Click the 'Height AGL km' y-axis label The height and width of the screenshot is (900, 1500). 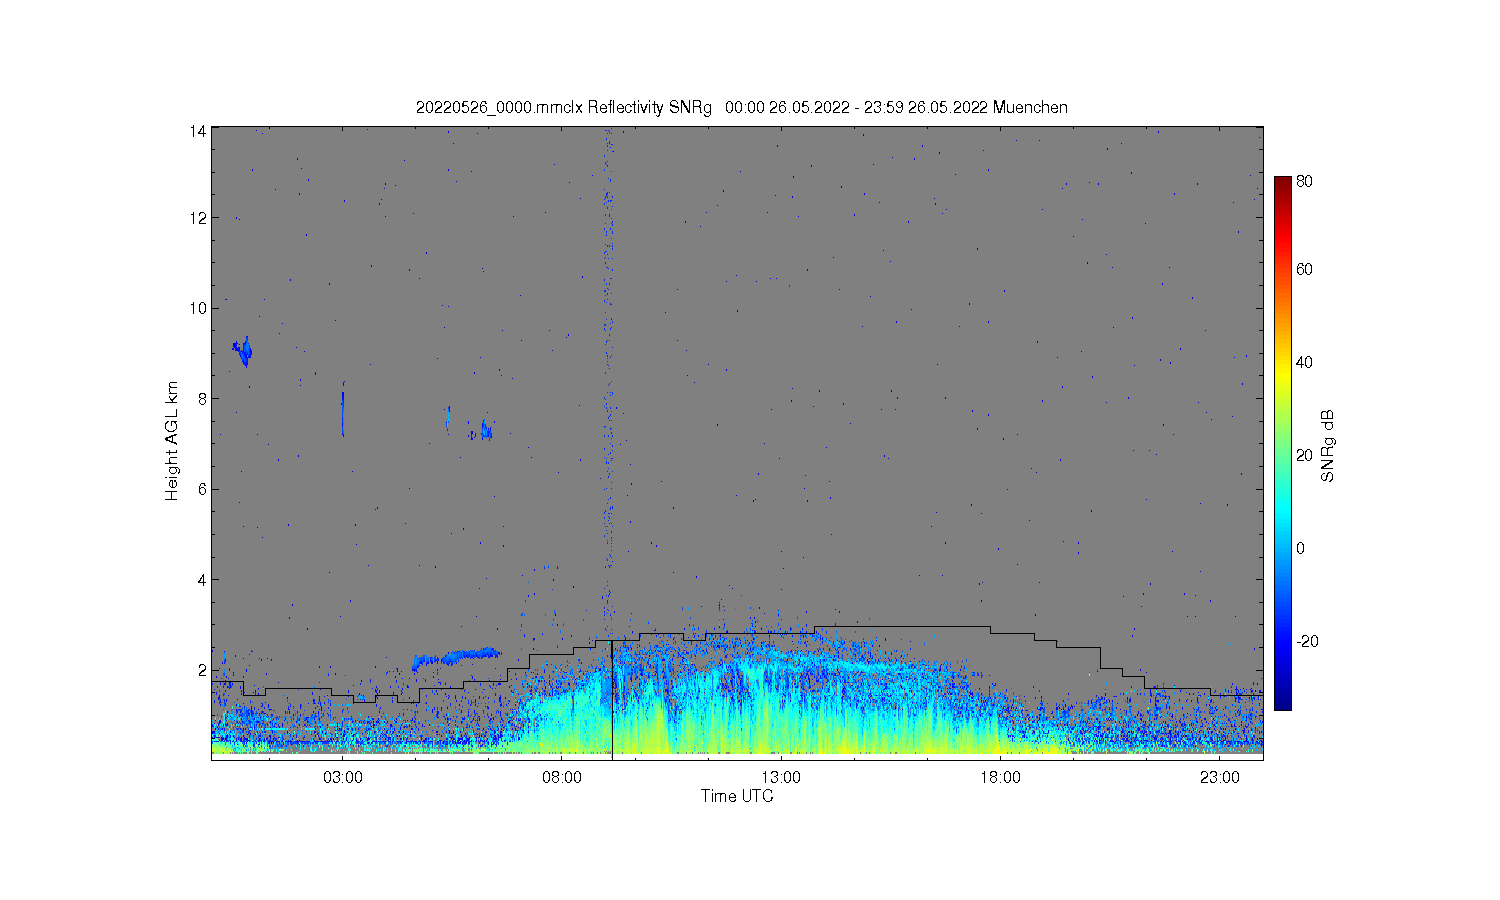coord(172,441)
